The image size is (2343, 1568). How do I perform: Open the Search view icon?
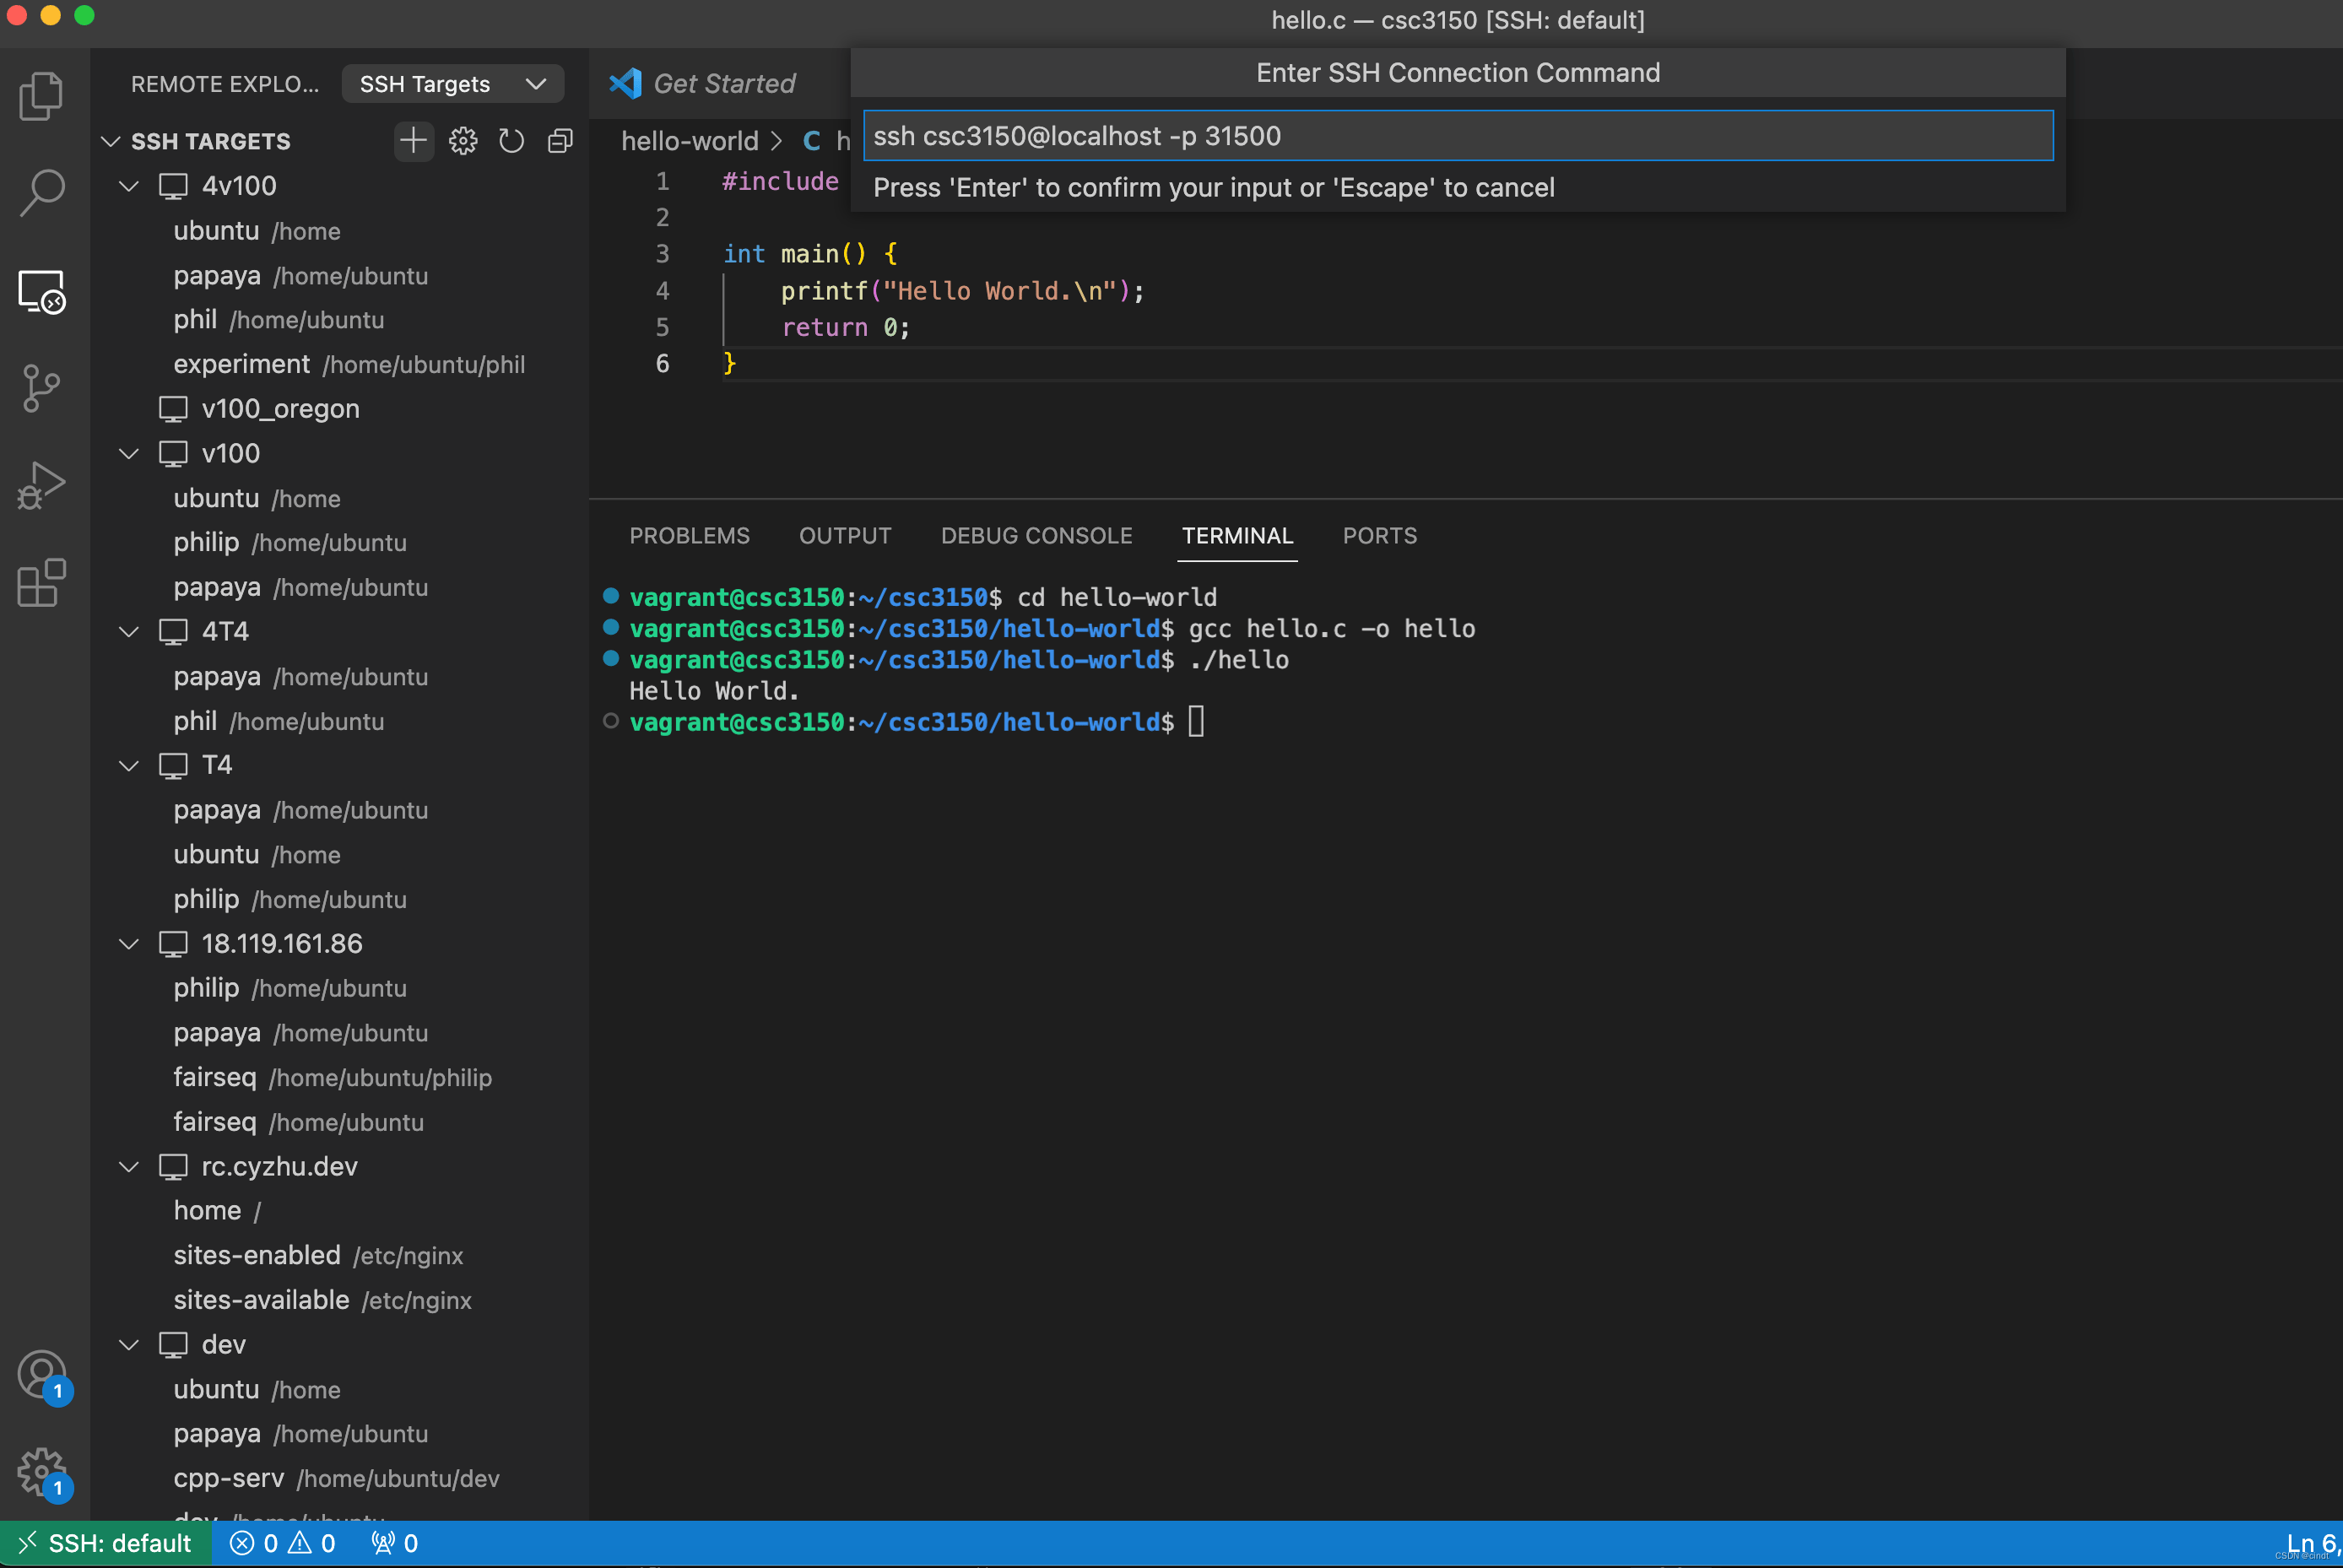coord(41,192)
